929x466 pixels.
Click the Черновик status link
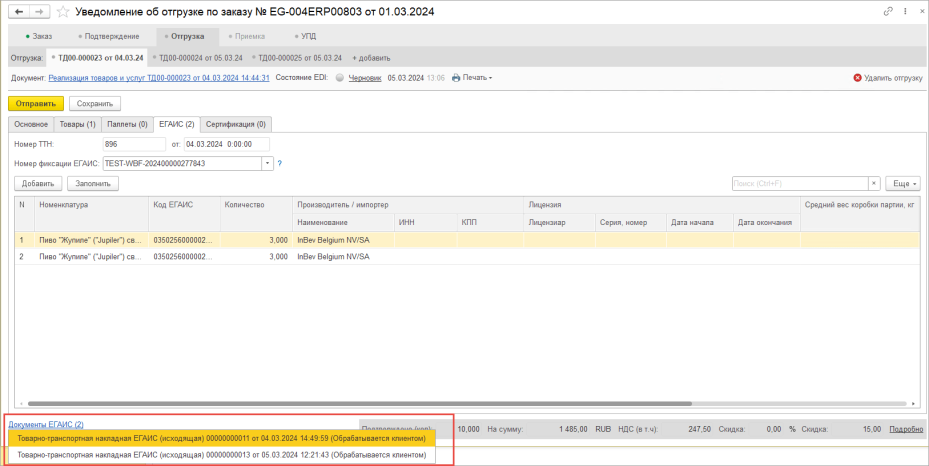click(x=364, y=78)
